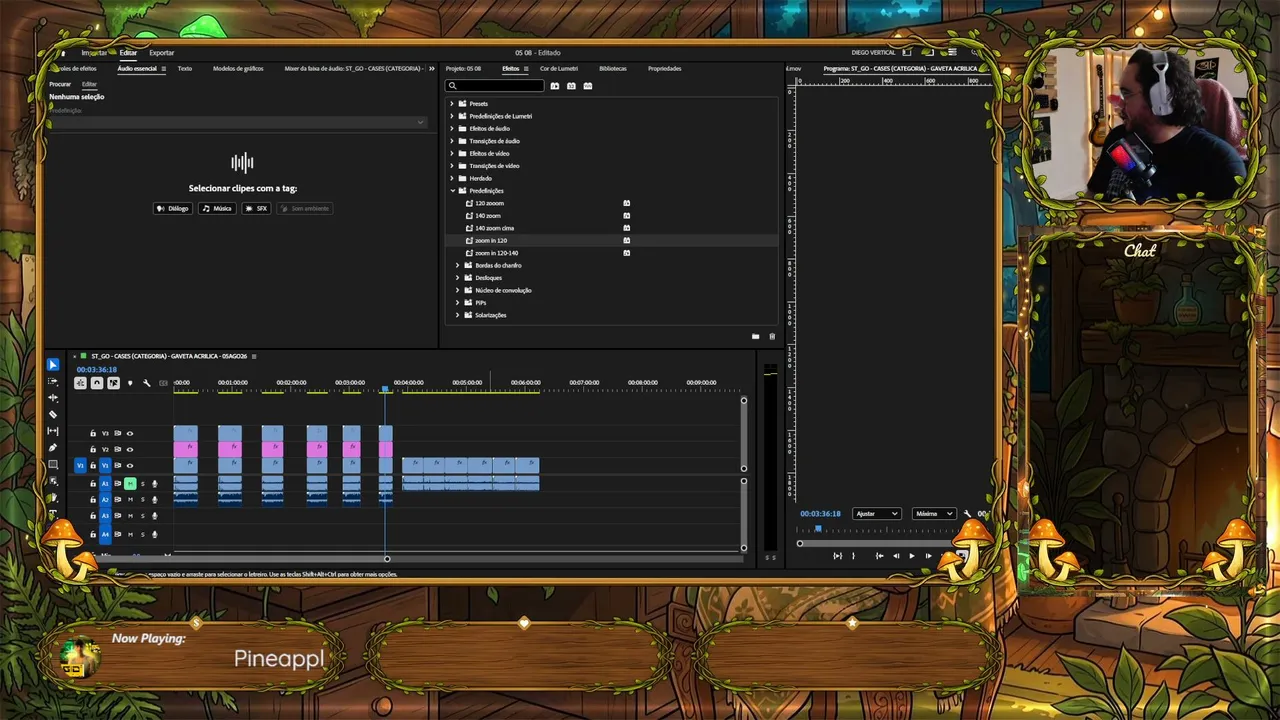The height and width of the screenshot is (720, 1280).
Task: Expand Predefinições de Lumetri folder
Action: click(452, 116)
